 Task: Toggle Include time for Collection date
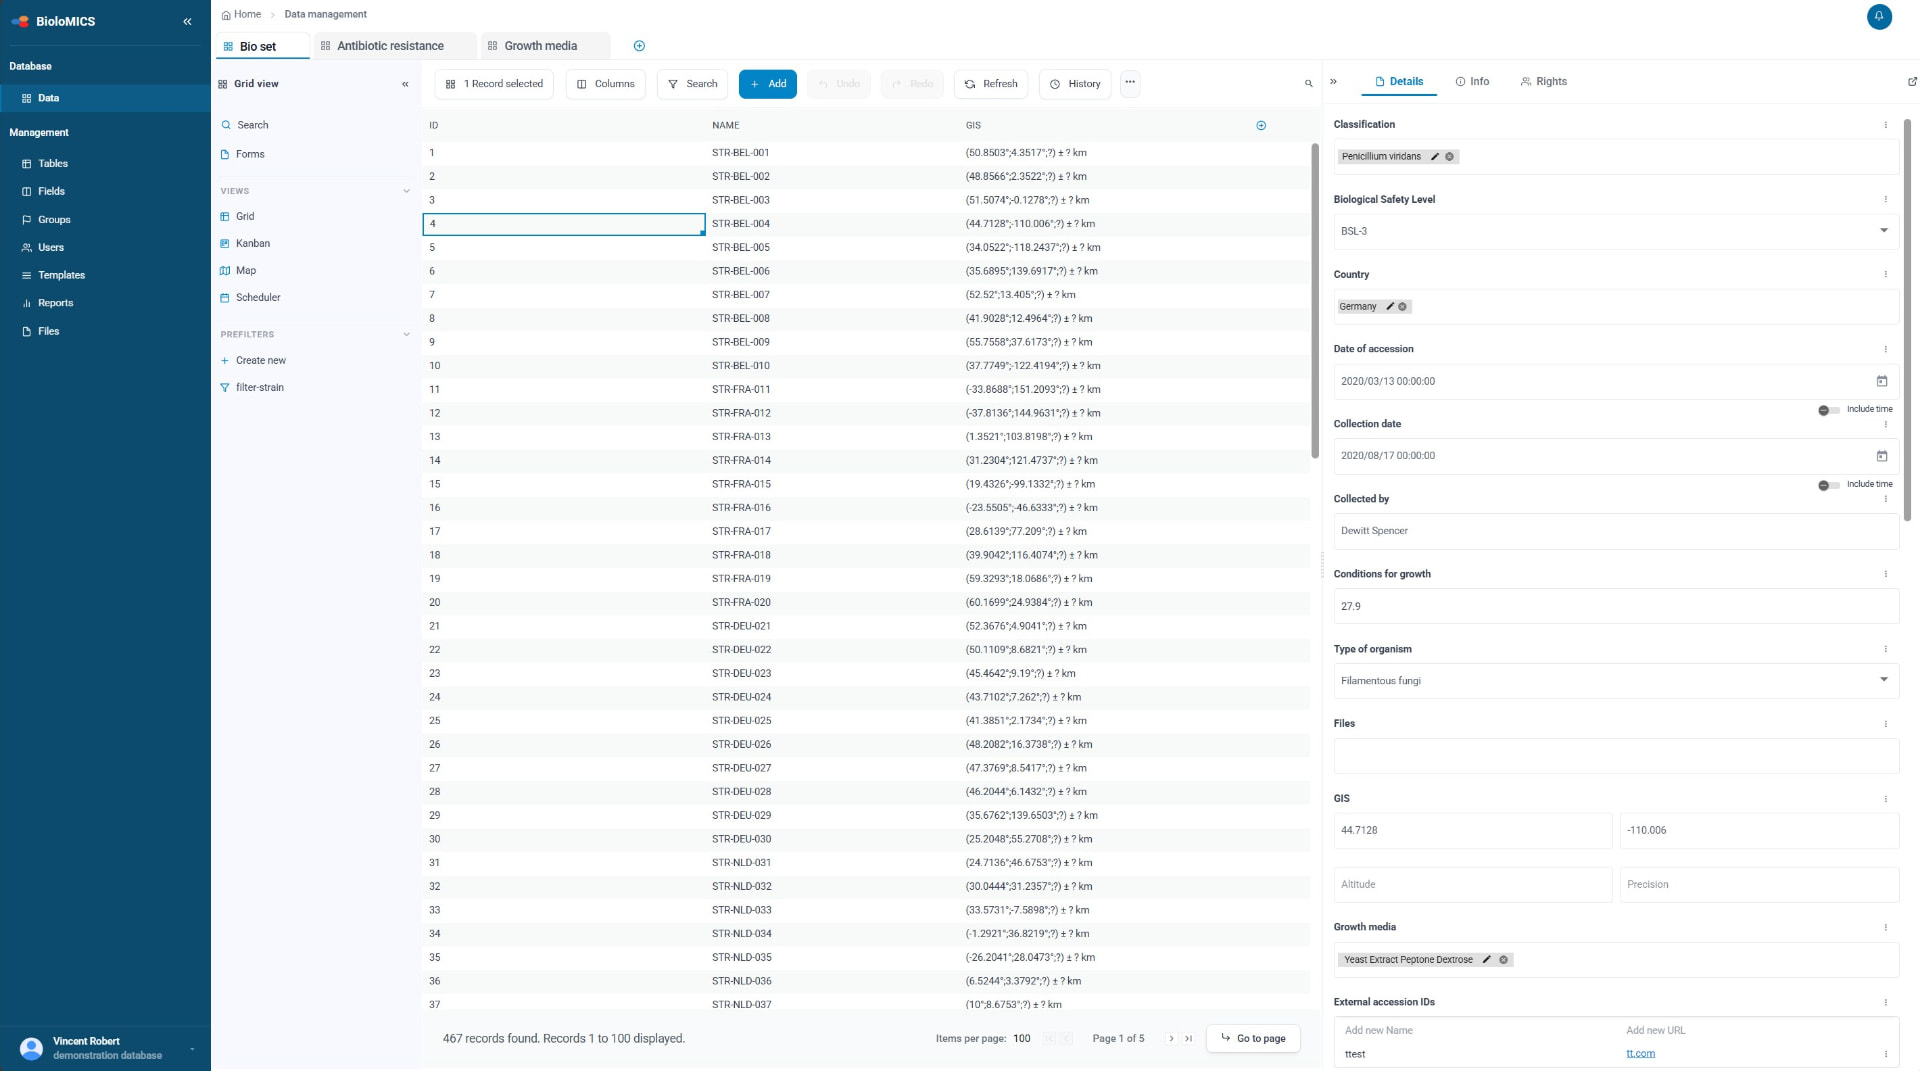click(1828, 485)
